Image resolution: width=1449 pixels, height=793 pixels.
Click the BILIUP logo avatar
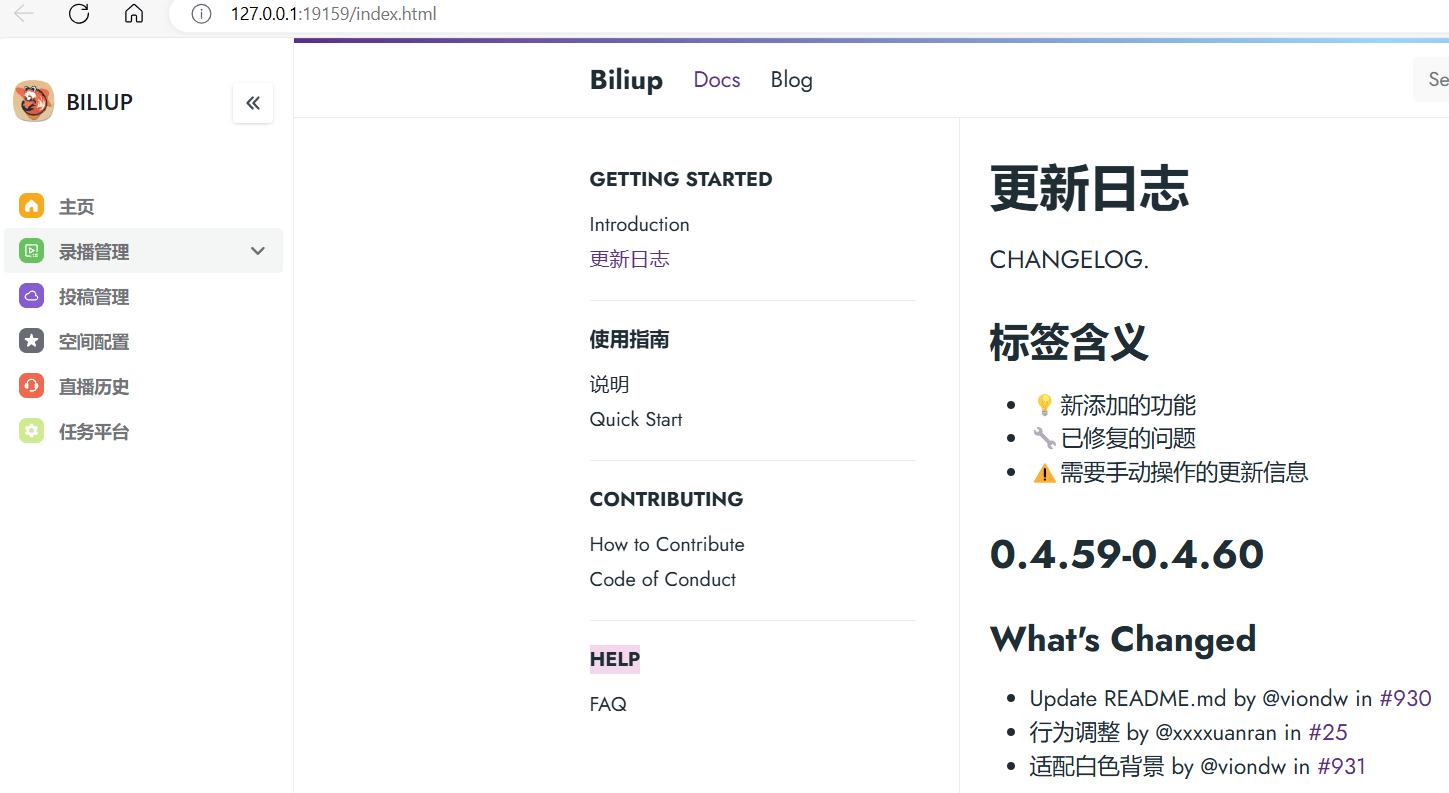[x=33, y=101]
